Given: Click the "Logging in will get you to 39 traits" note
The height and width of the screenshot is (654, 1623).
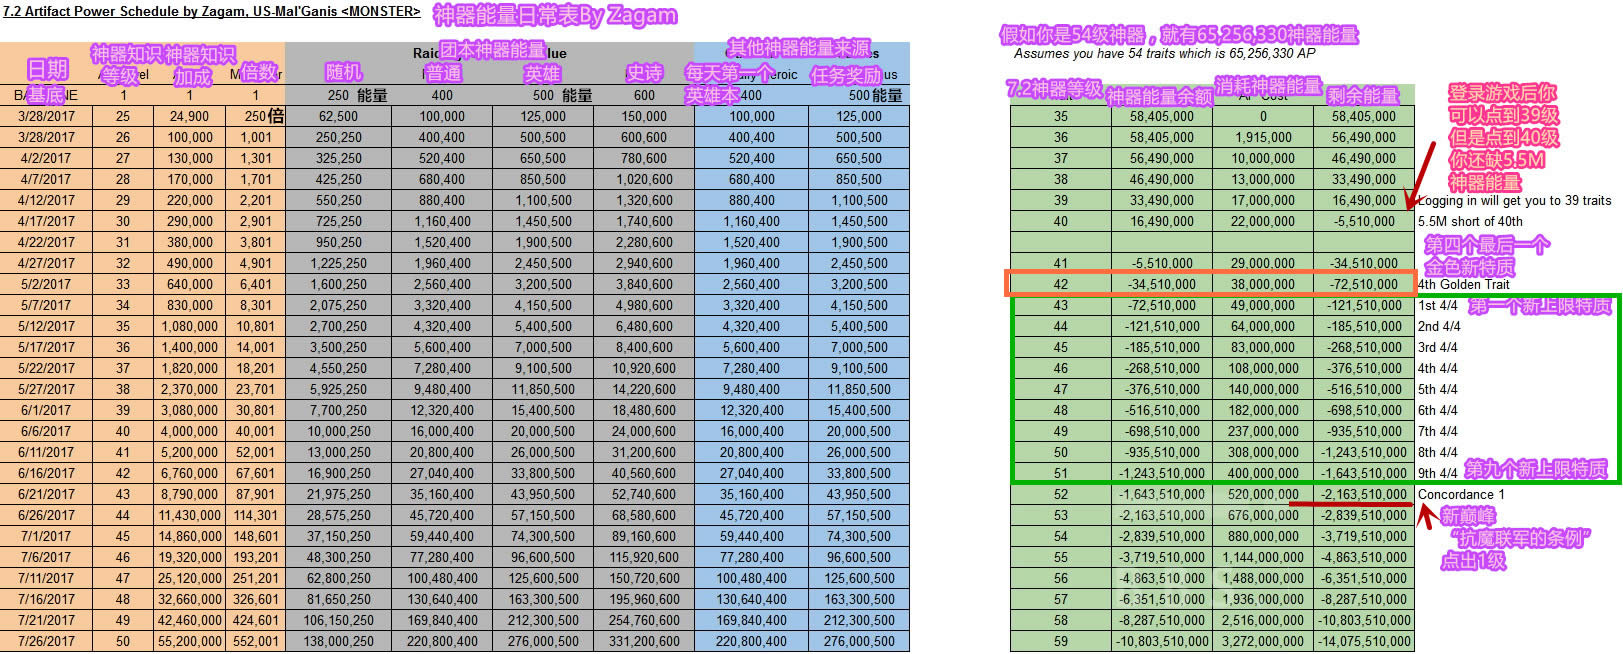Looking at the screenshot, I should click(1514, 200).
